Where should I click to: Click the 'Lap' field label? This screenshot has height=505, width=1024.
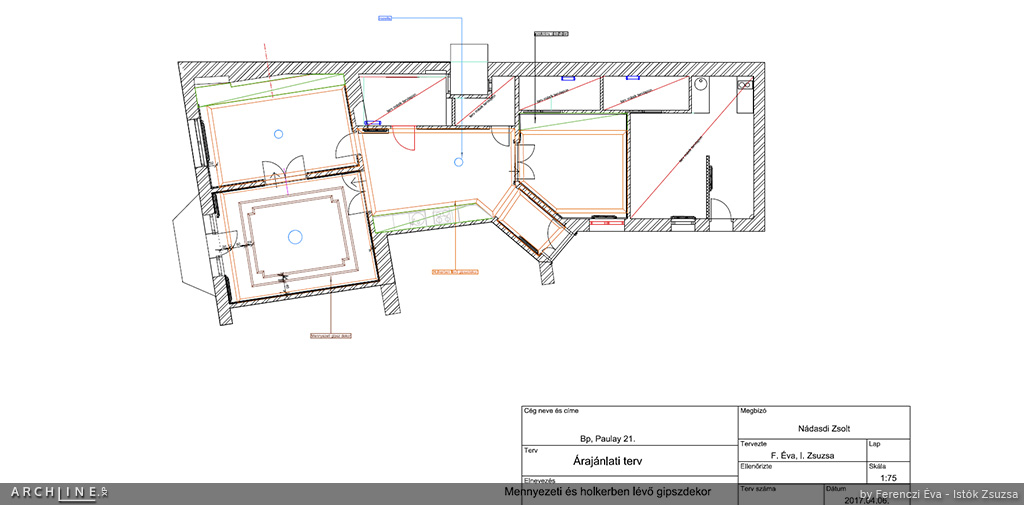click(x=876, y=444)
